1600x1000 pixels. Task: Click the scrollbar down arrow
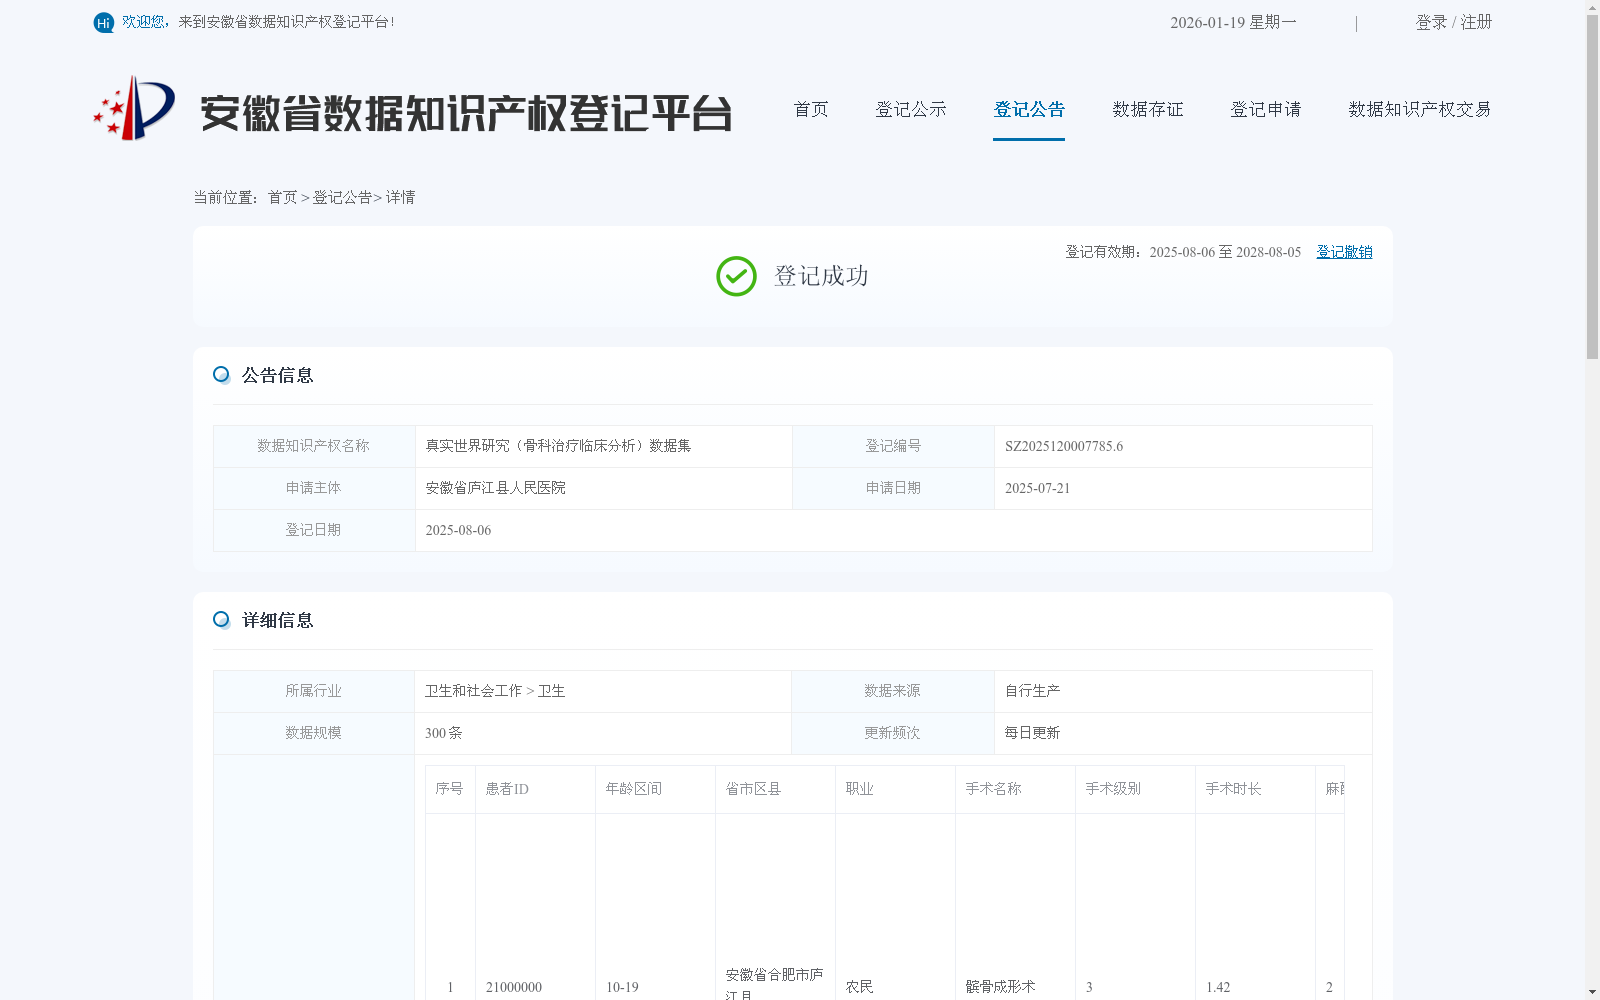1592,992
